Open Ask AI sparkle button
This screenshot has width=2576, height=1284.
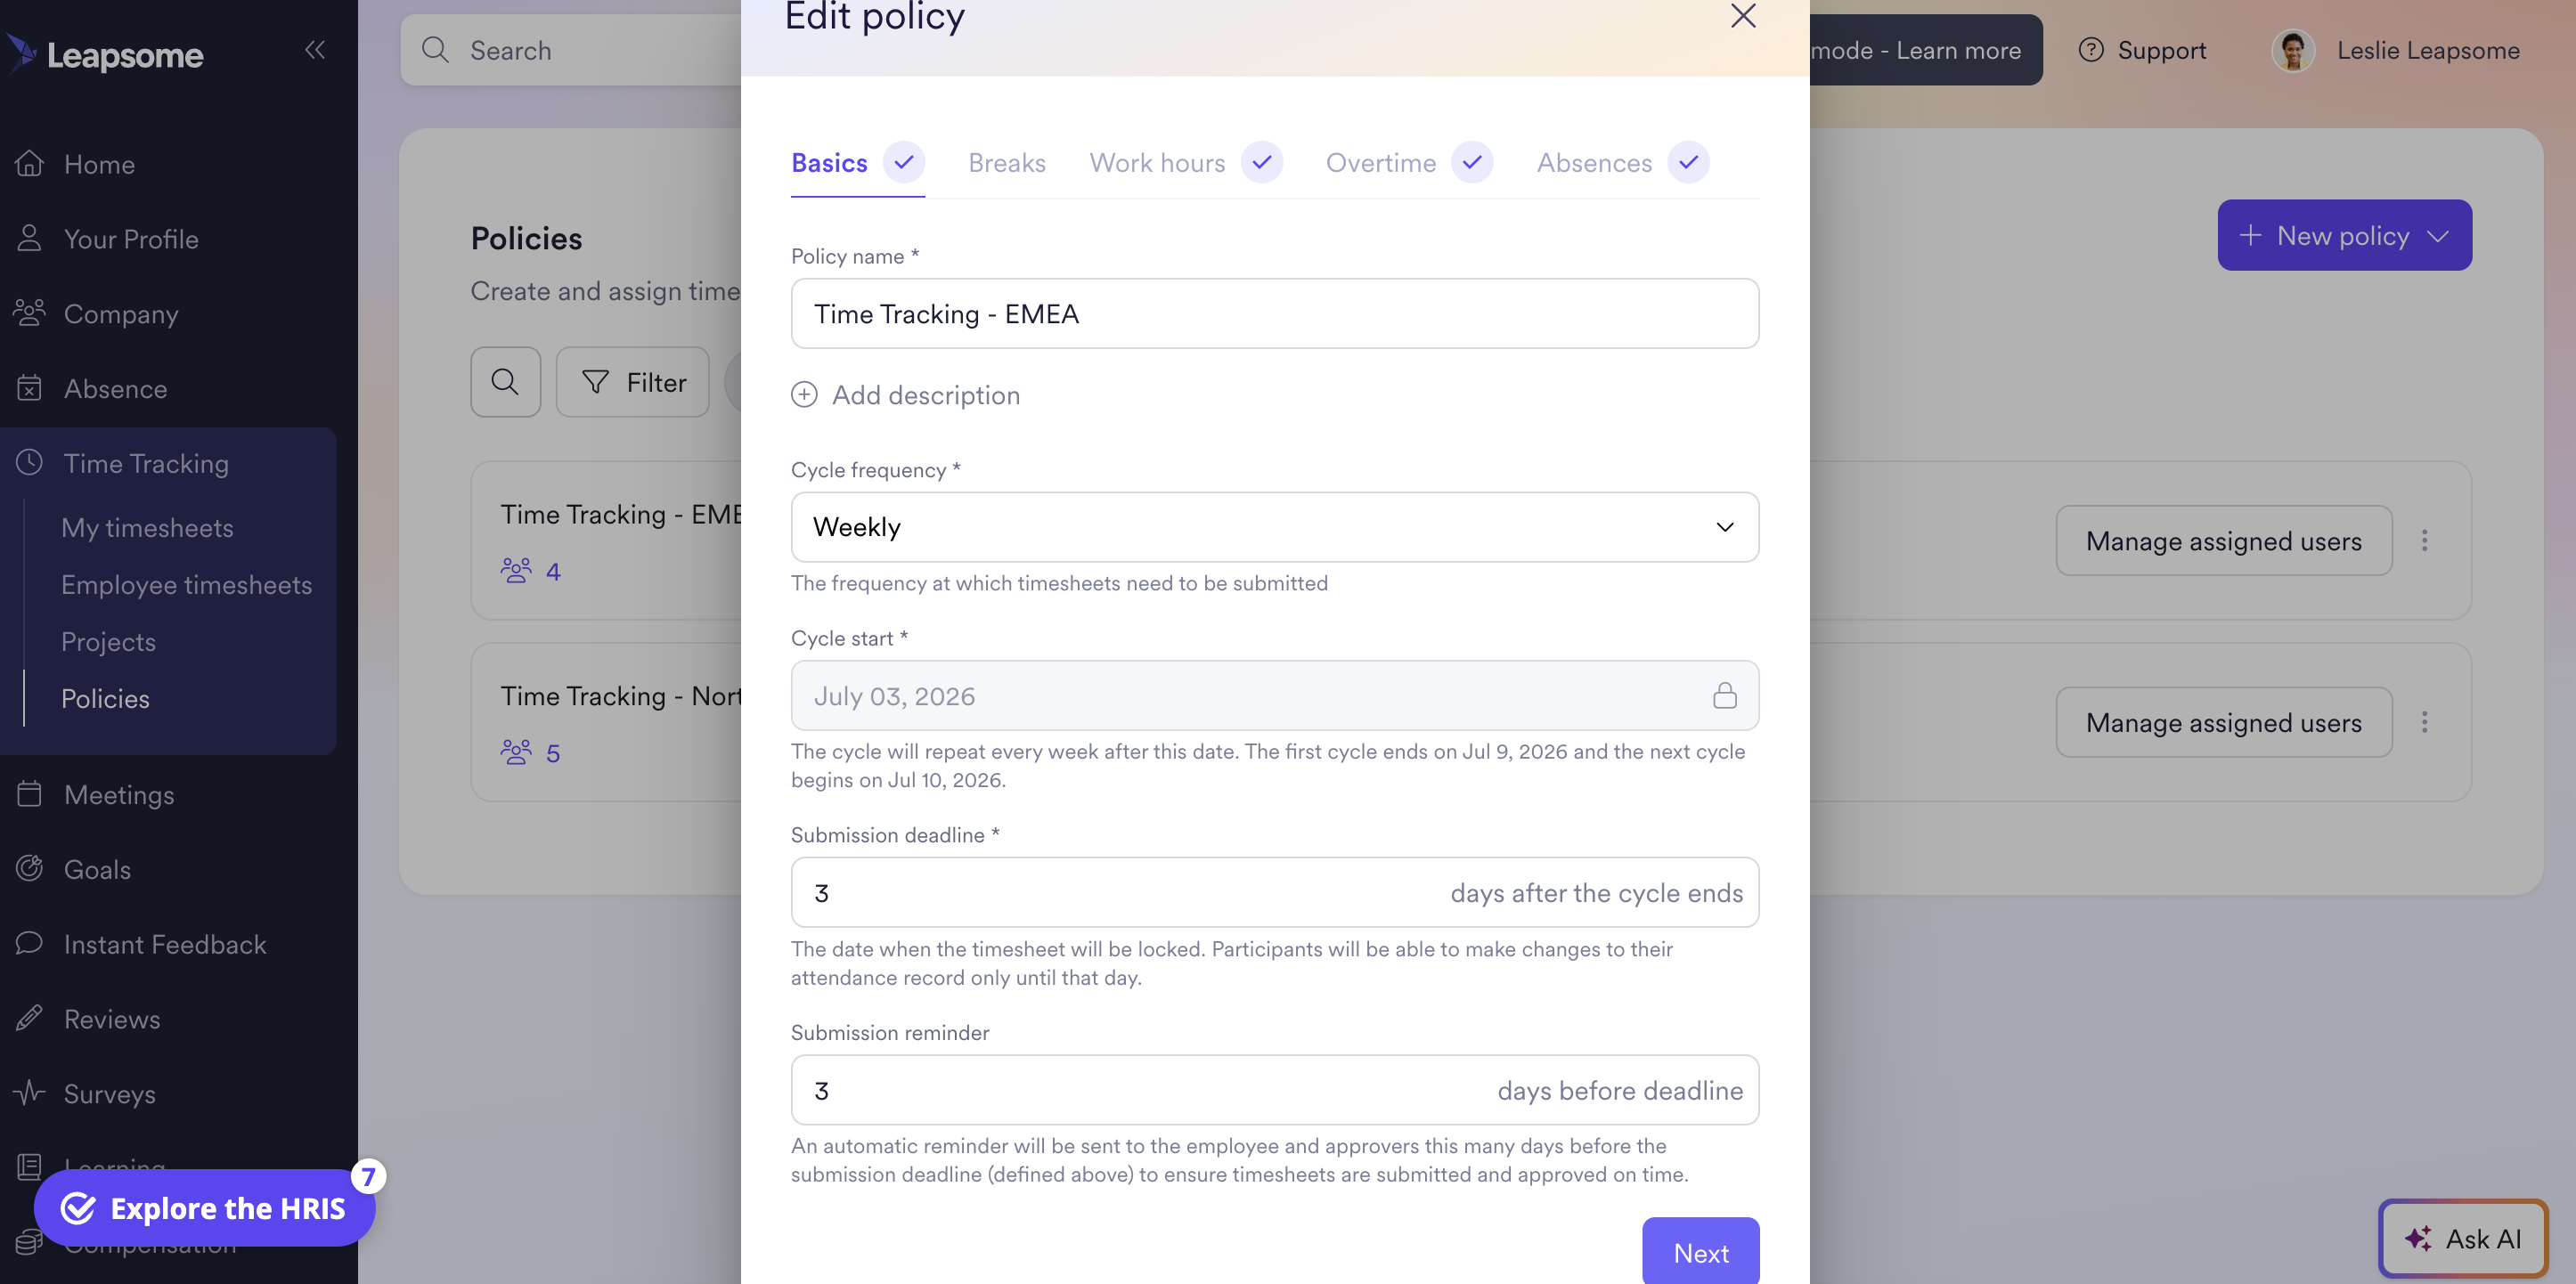tap(2462, 1238)
